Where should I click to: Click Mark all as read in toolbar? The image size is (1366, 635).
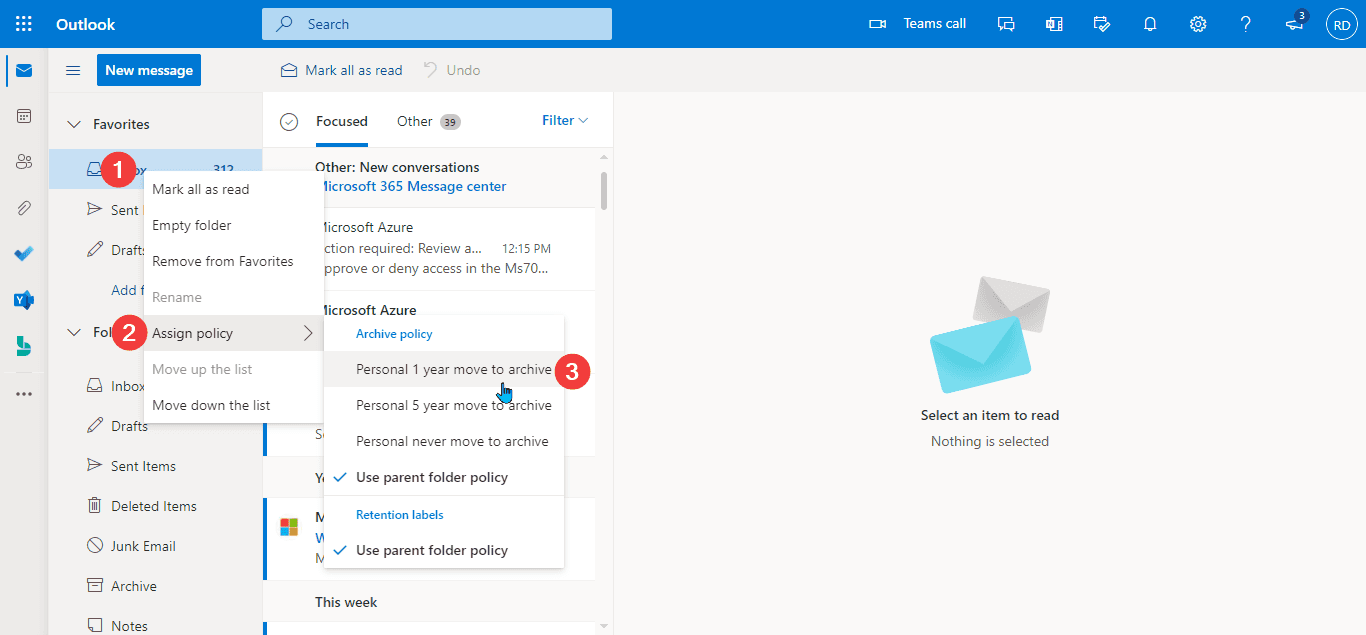(x=342, y=70)
